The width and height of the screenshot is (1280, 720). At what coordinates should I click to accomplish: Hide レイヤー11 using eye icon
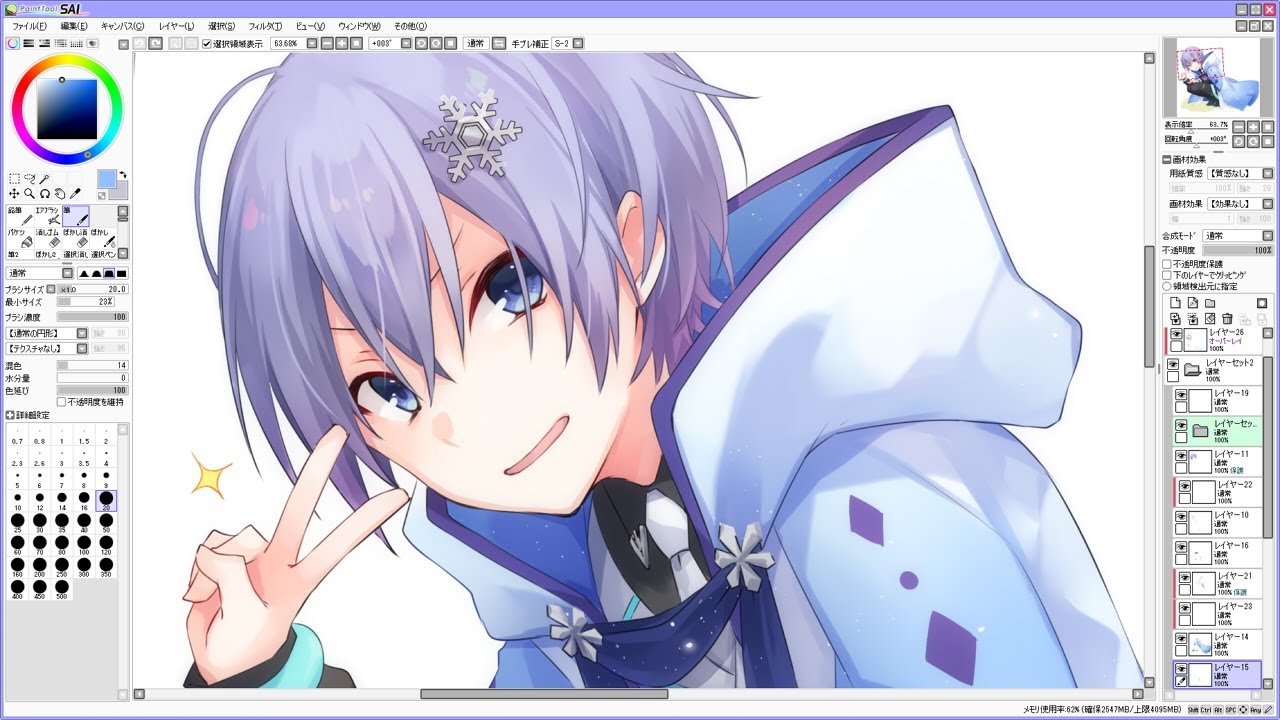click(x=1181, y=456)
